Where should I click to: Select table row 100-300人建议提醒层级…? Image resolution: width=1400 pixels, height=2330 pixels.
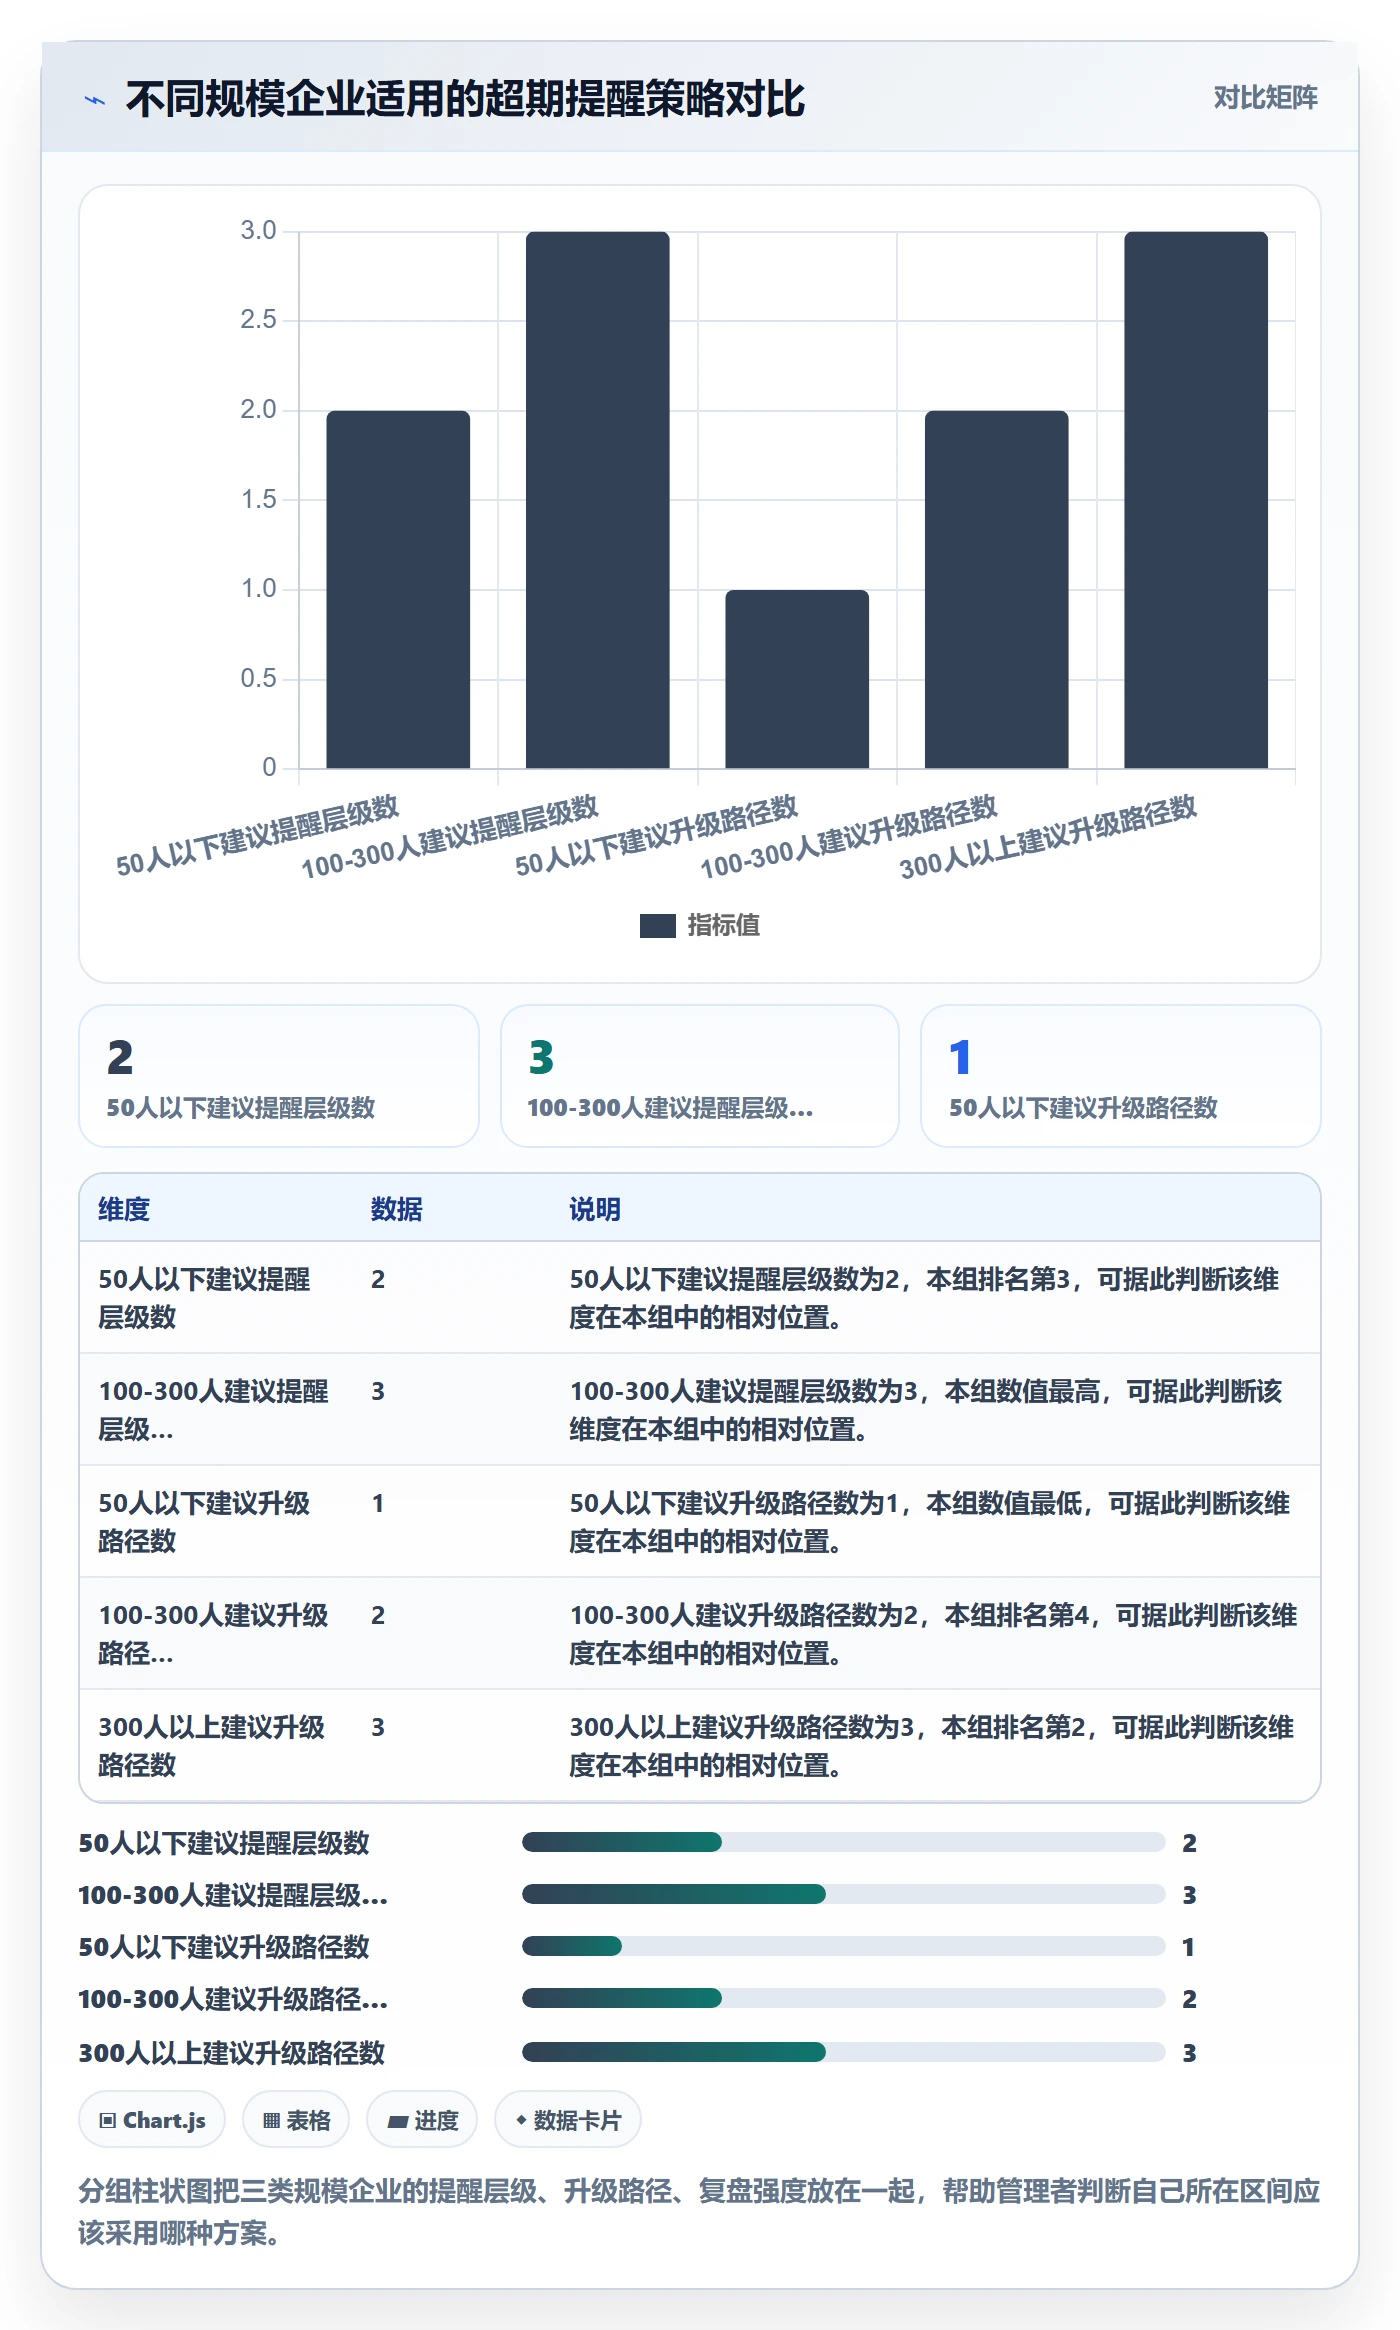[700, 1410]
